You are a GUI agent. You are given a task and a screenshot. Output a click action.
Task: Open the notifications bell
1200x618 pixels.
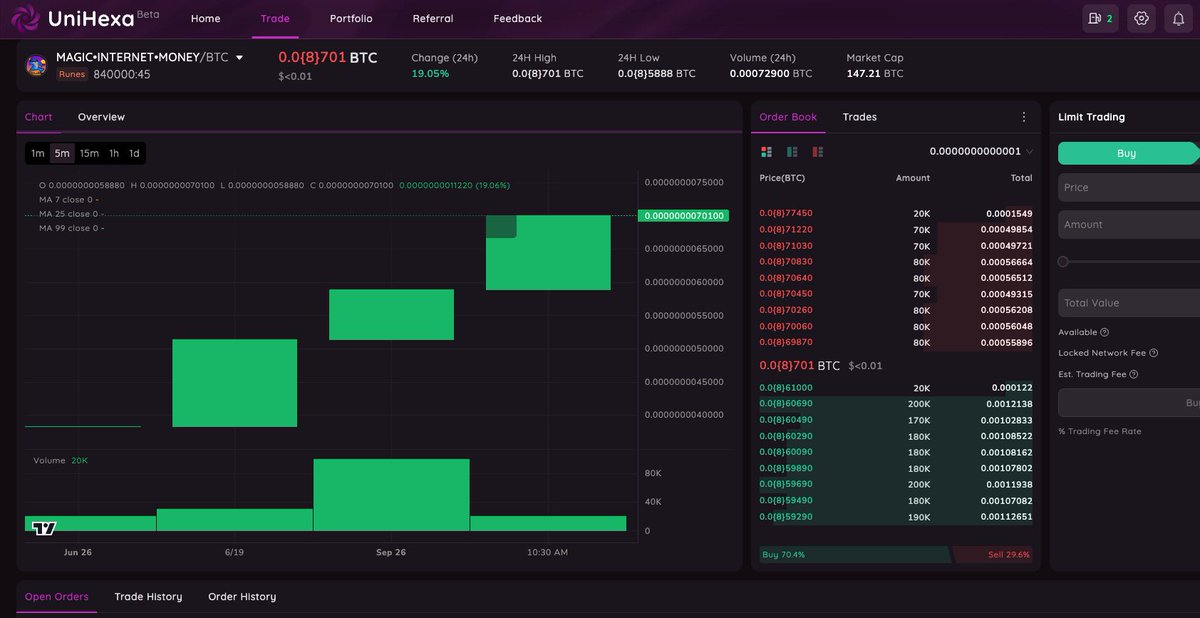(x=1179, y=18)
